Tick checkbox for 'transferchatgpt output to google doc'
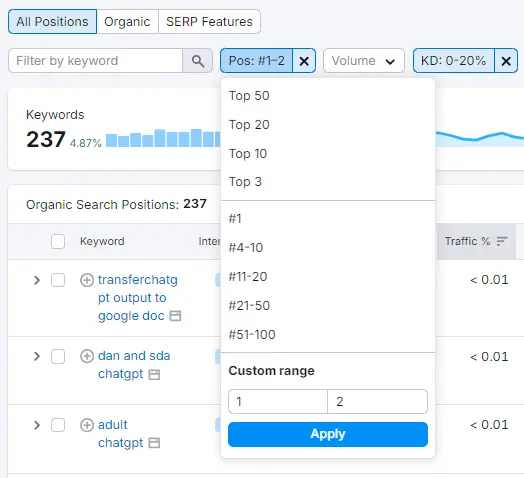This screenshot has width=524, height=478. tap(58, 280)
